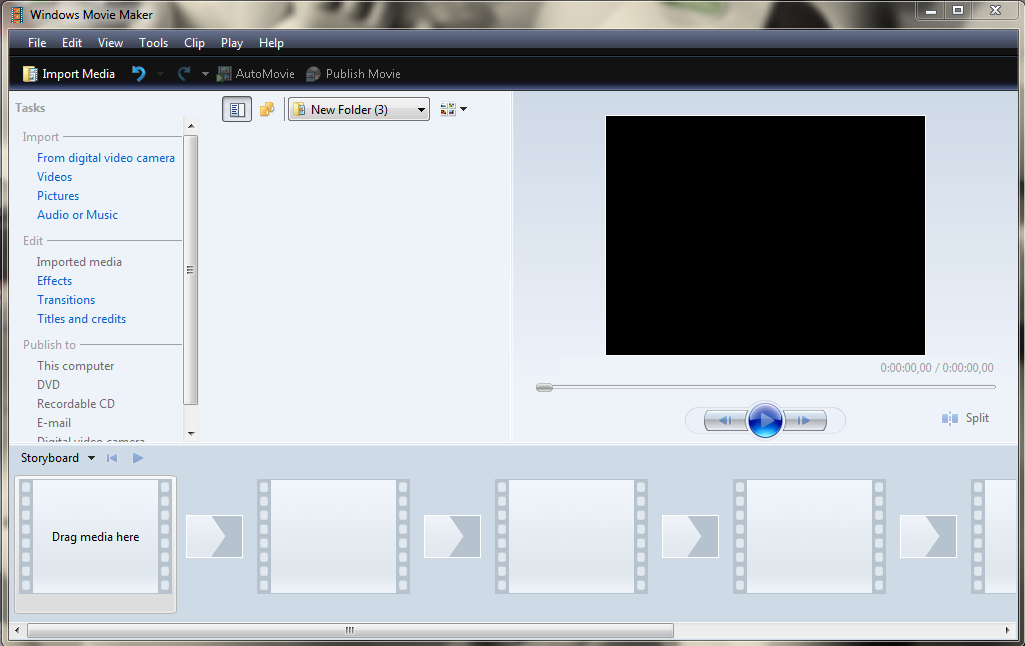Click the storyboard scroll right arrow
This screenshot has height=646, width=1025.
pyautogui.click(x=1007, y=630)
